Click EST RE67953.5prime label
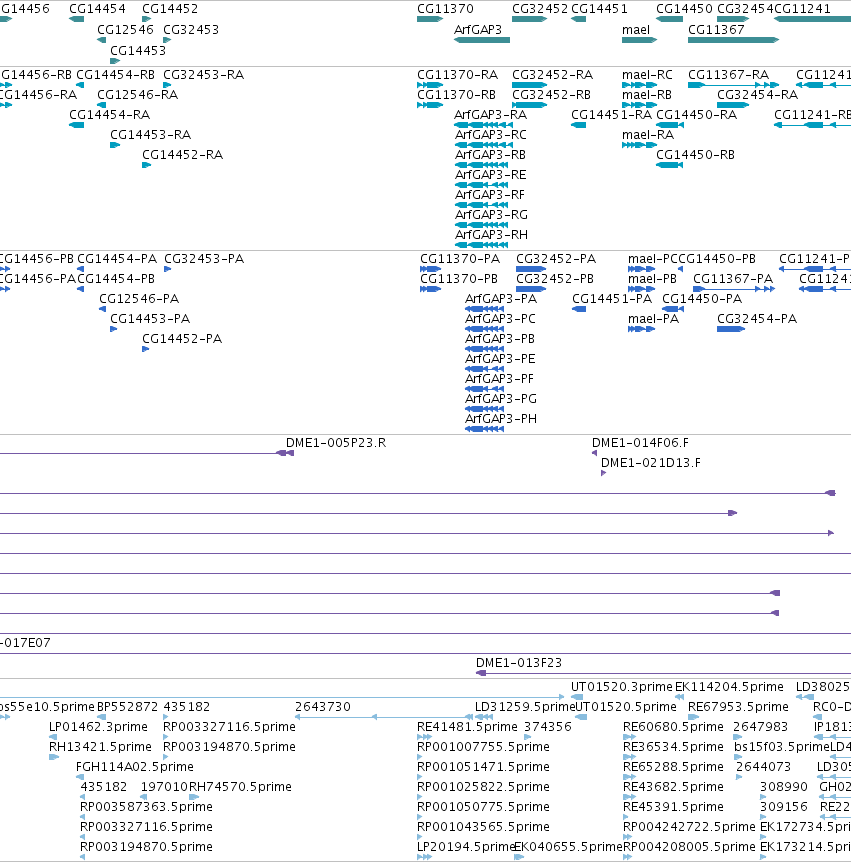The width and height of the screenshot is (851, 862). pos(738,707)
